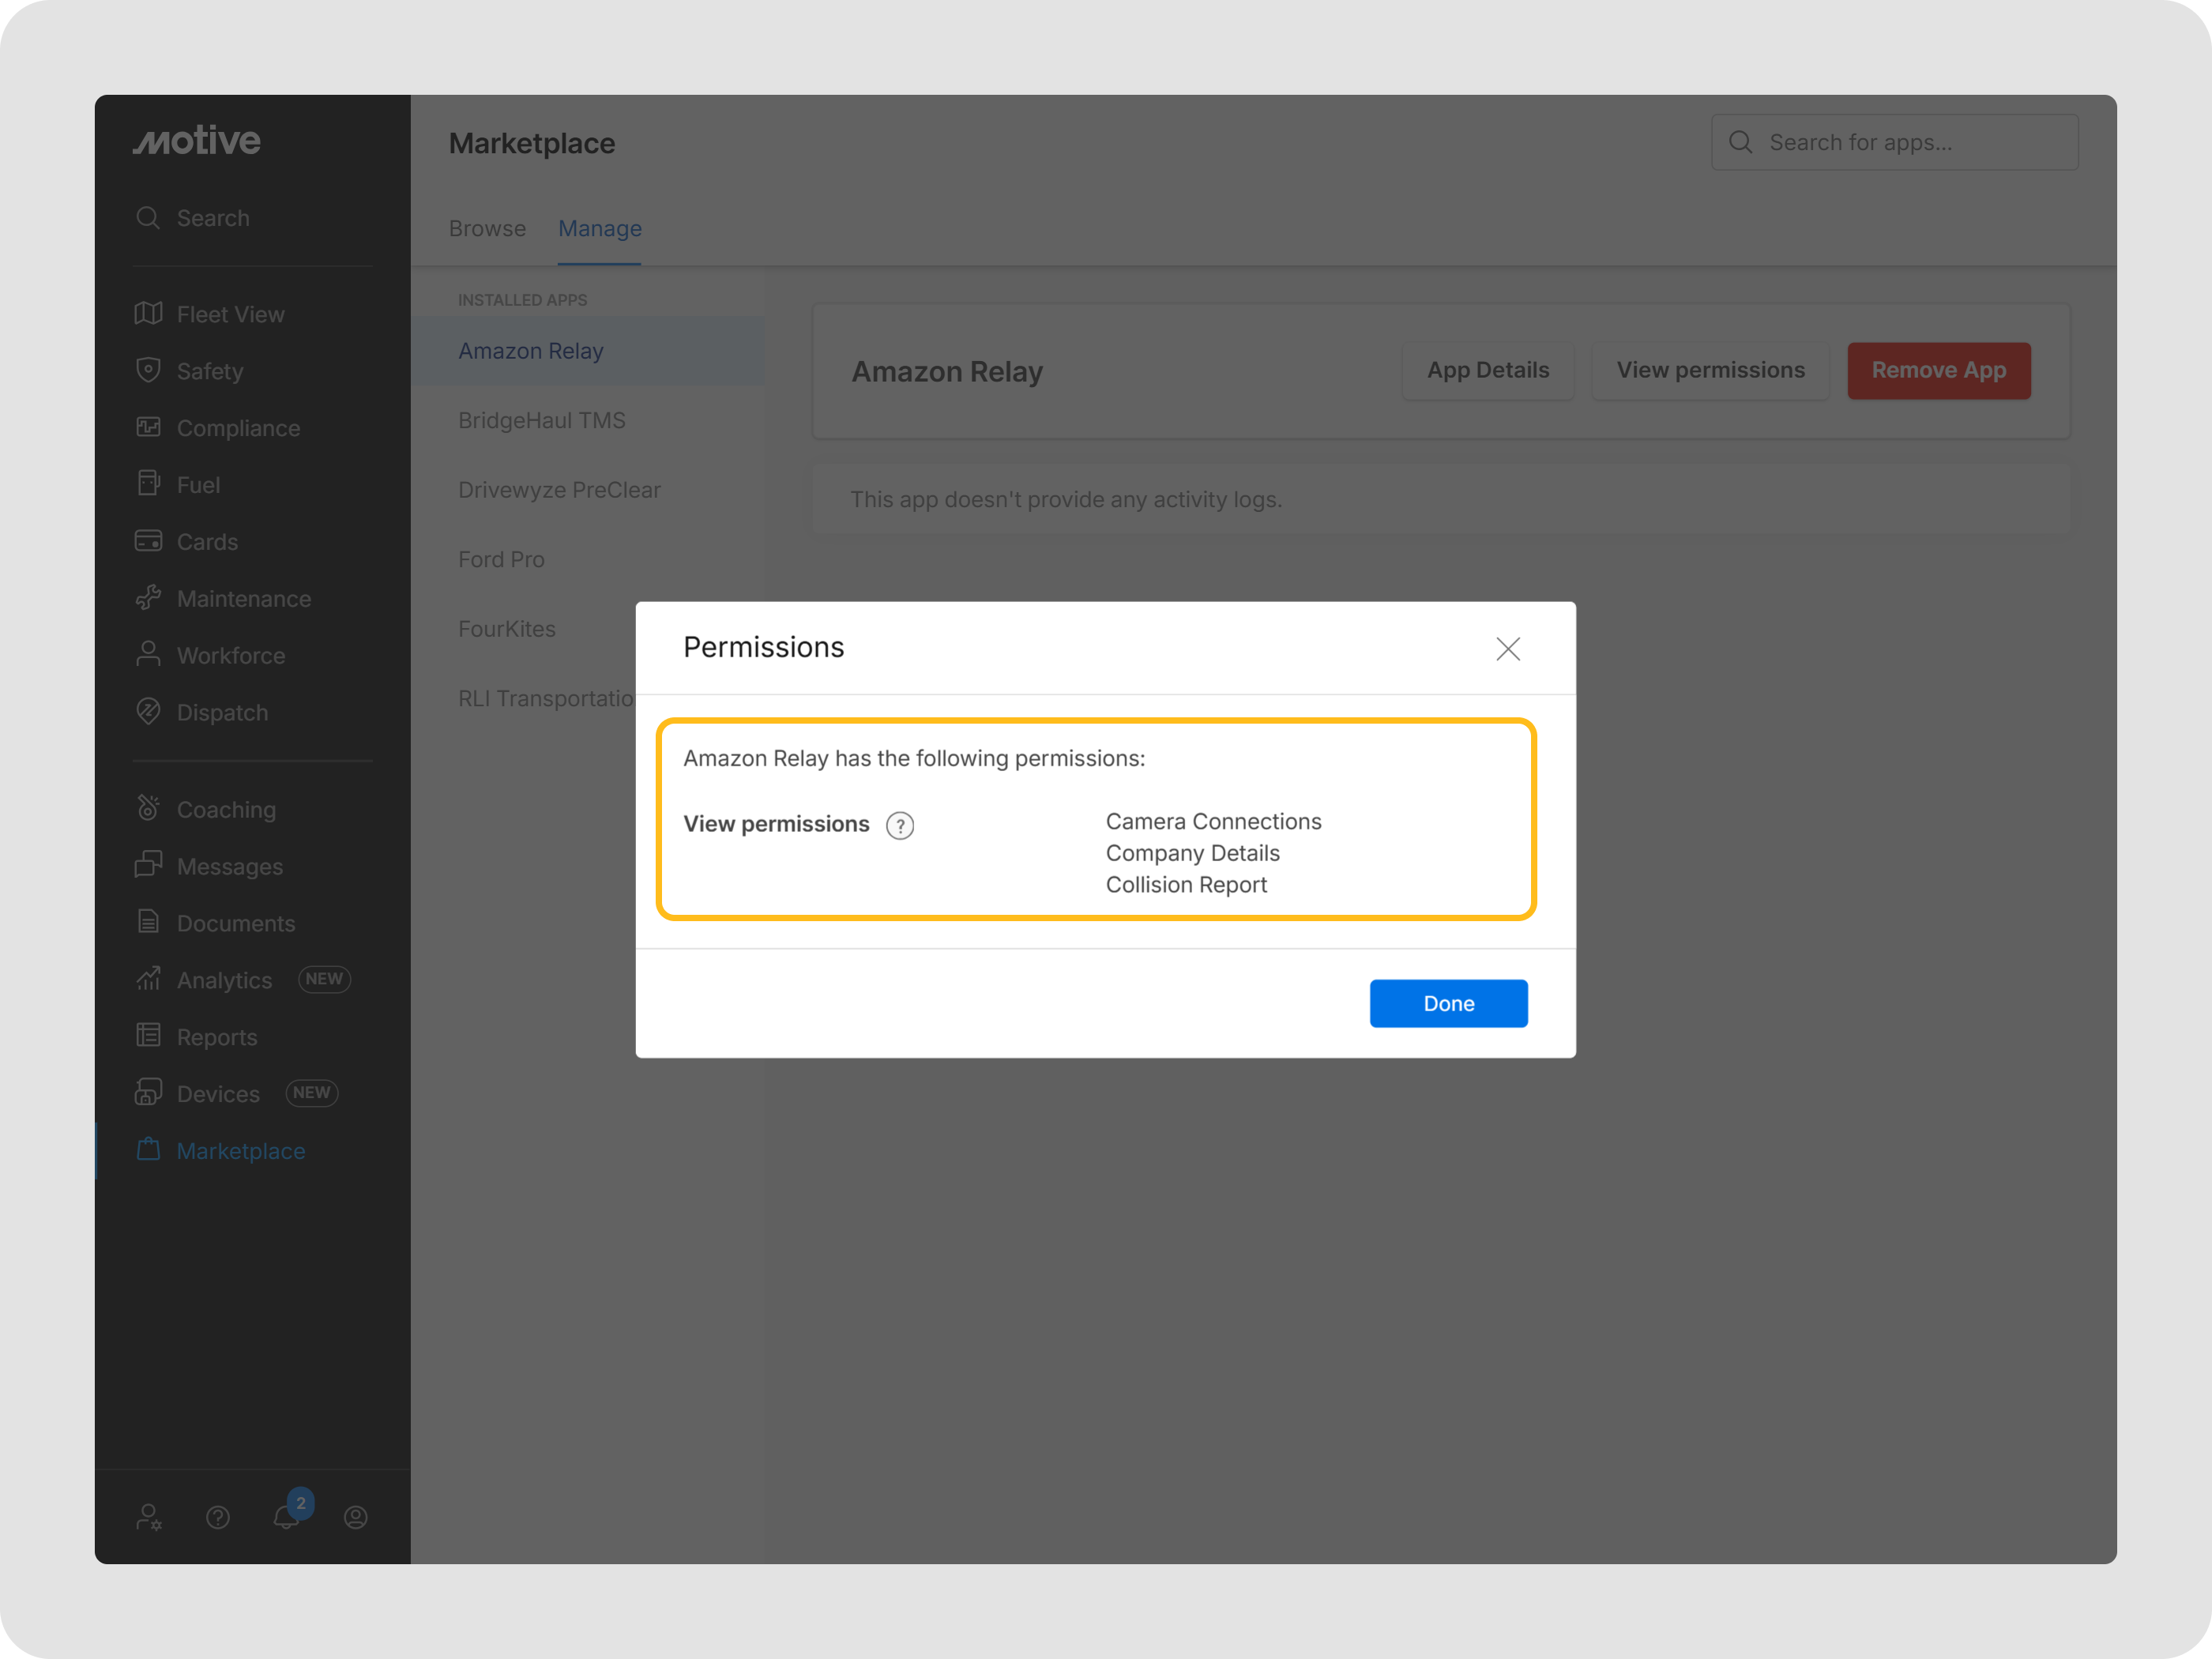This screenshot has height=1659, width=2212.
Task: Click the Maintenance wrench icon
Action: coord(148,598)
